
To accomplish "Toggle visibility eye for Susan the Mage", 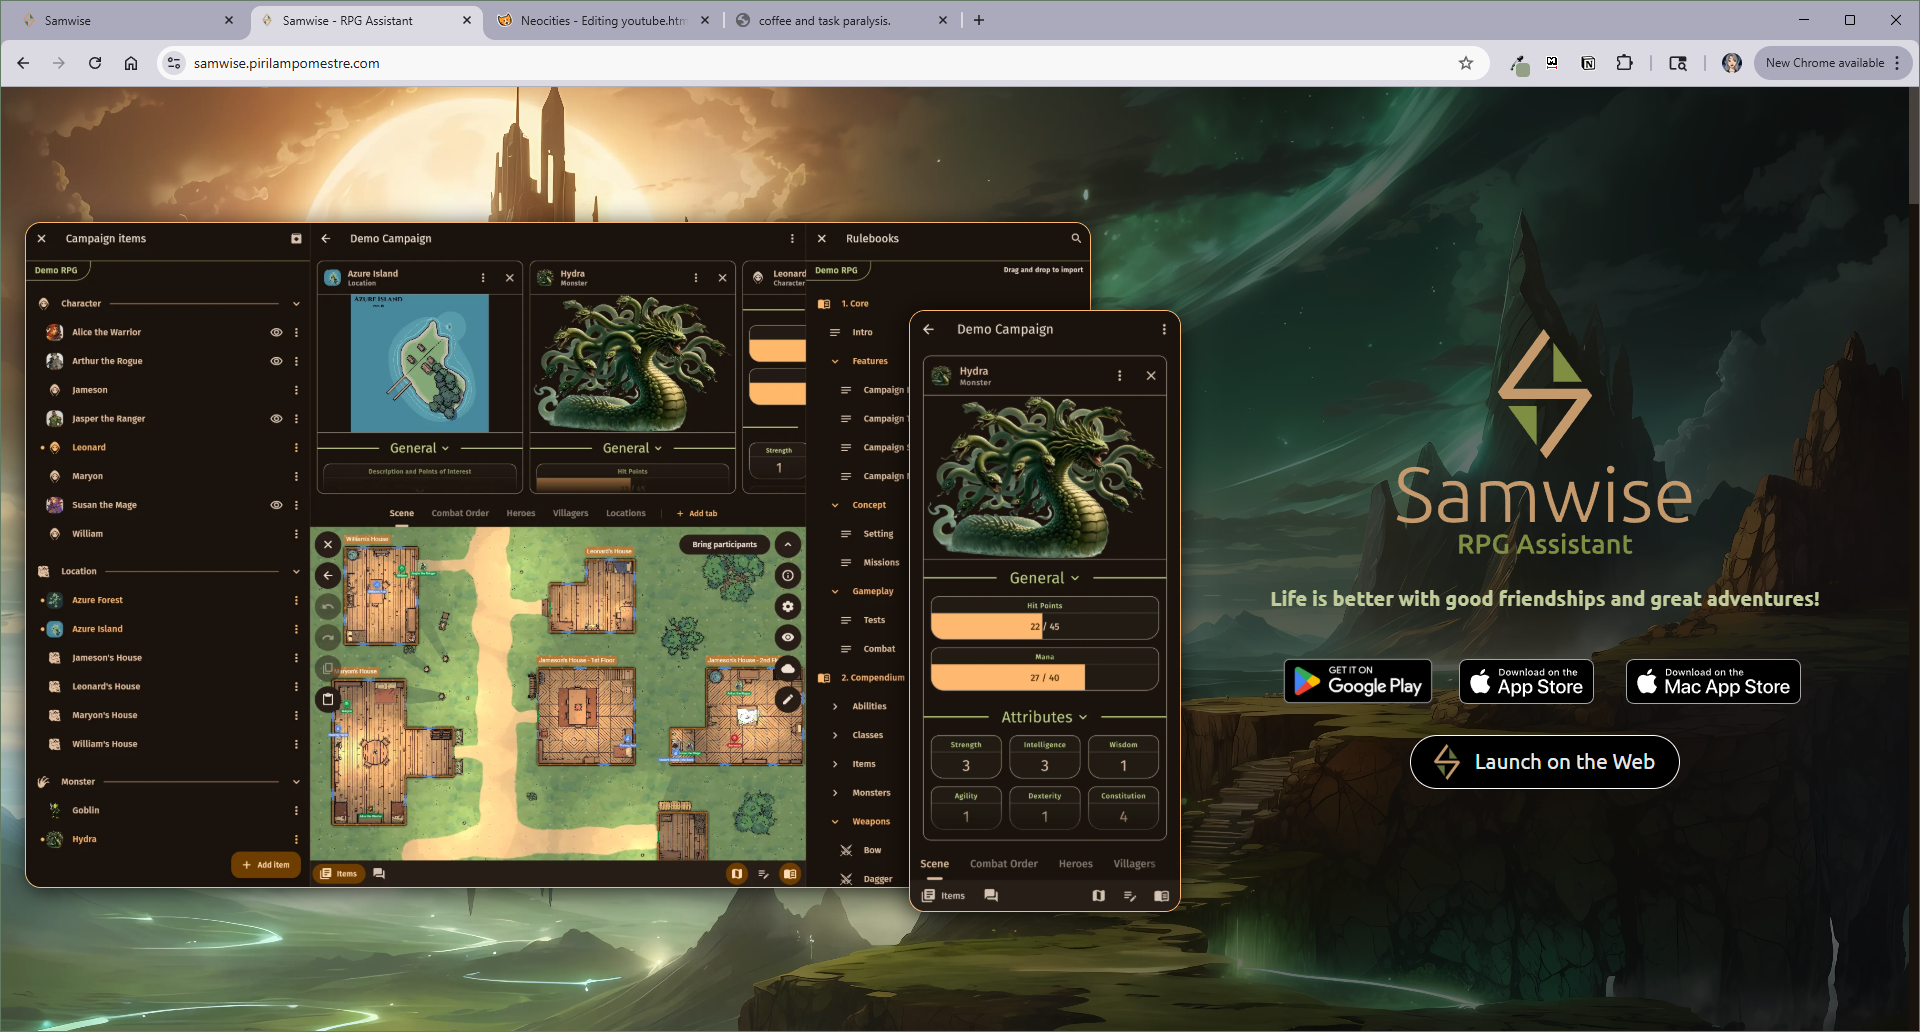I will [276, 505].
